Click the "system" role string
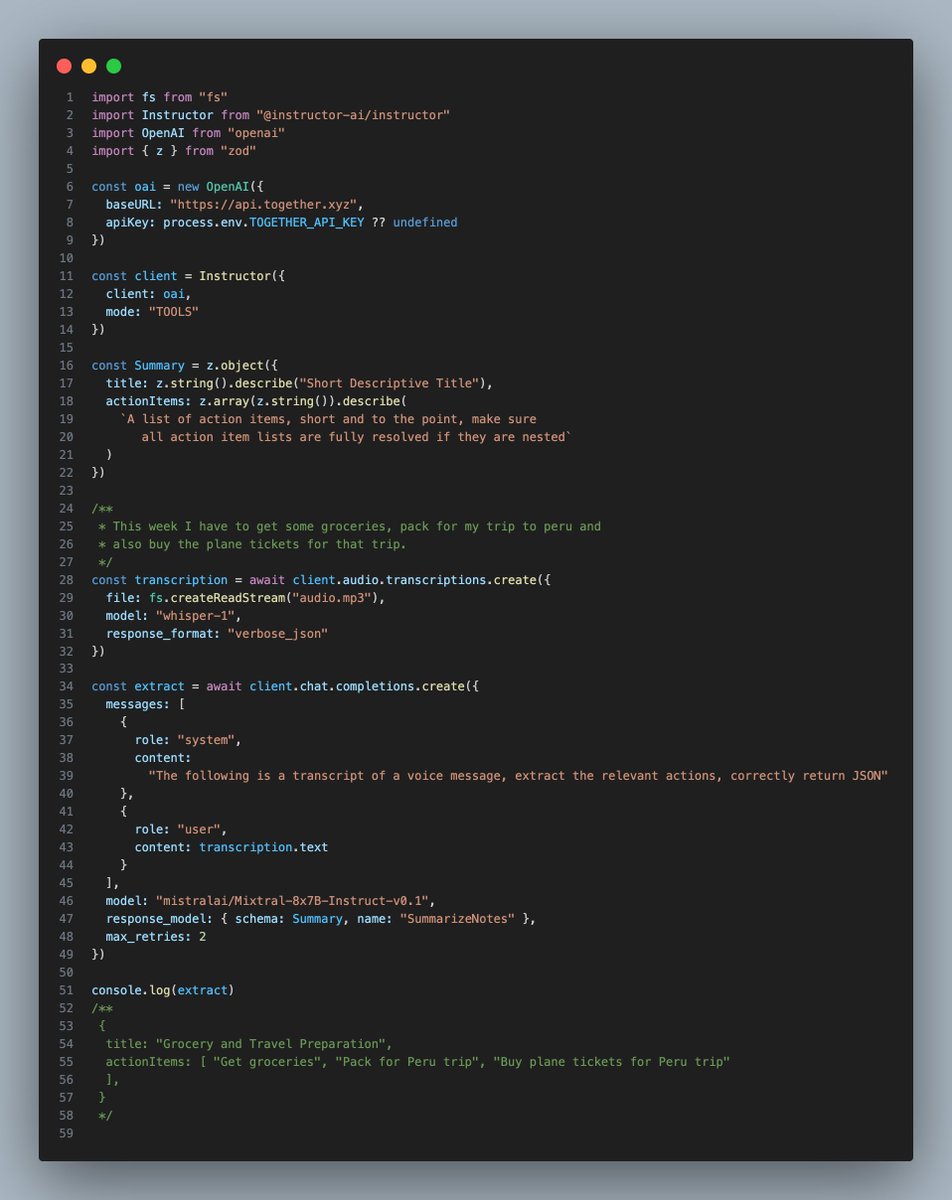This screenshot has height=1200, width=952. (206, 740)
